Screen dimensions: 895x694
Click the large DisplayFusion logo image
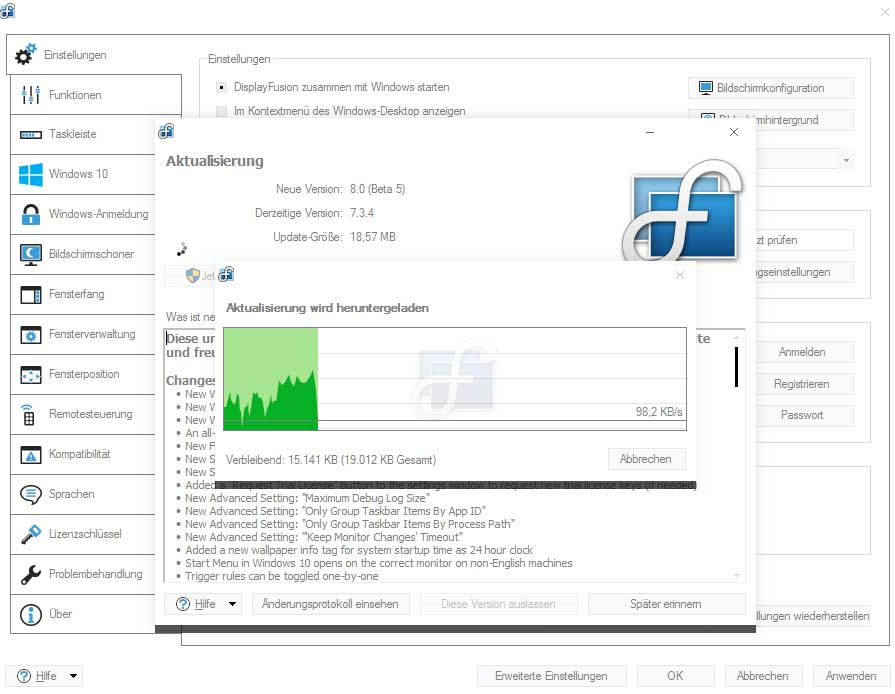click(x=683, y=210)
